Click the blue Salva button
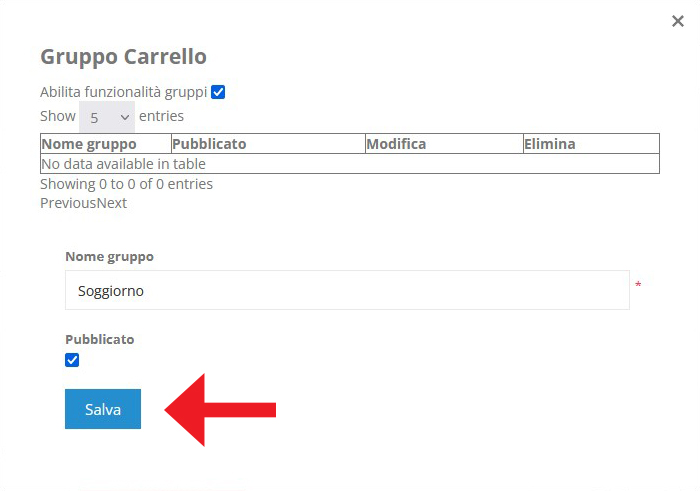 click(103, 409)
